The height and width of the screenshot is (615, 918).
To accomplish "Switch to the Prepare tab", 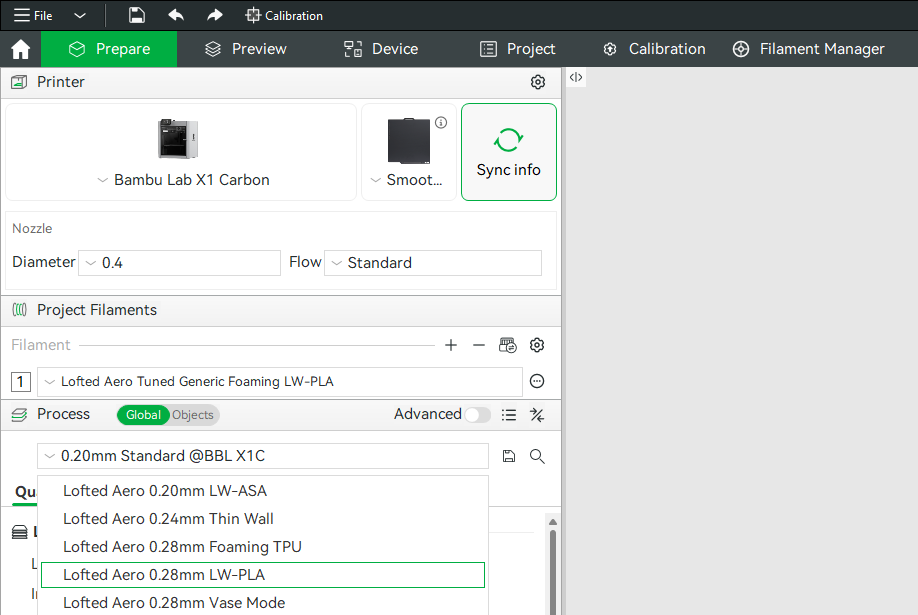I will pyautogui.click(x=109, y=49).
